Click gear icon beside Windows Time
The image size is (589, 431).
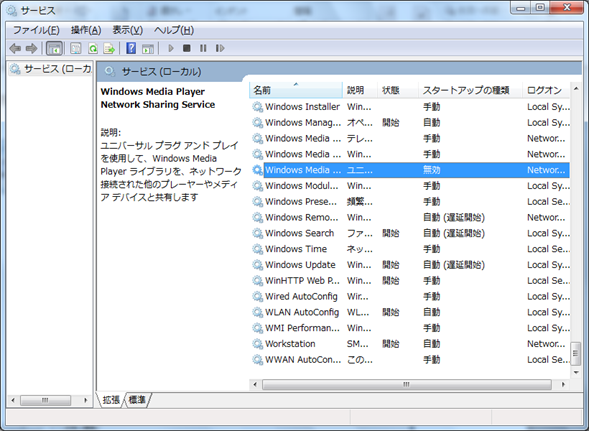[x=257, y=249]
